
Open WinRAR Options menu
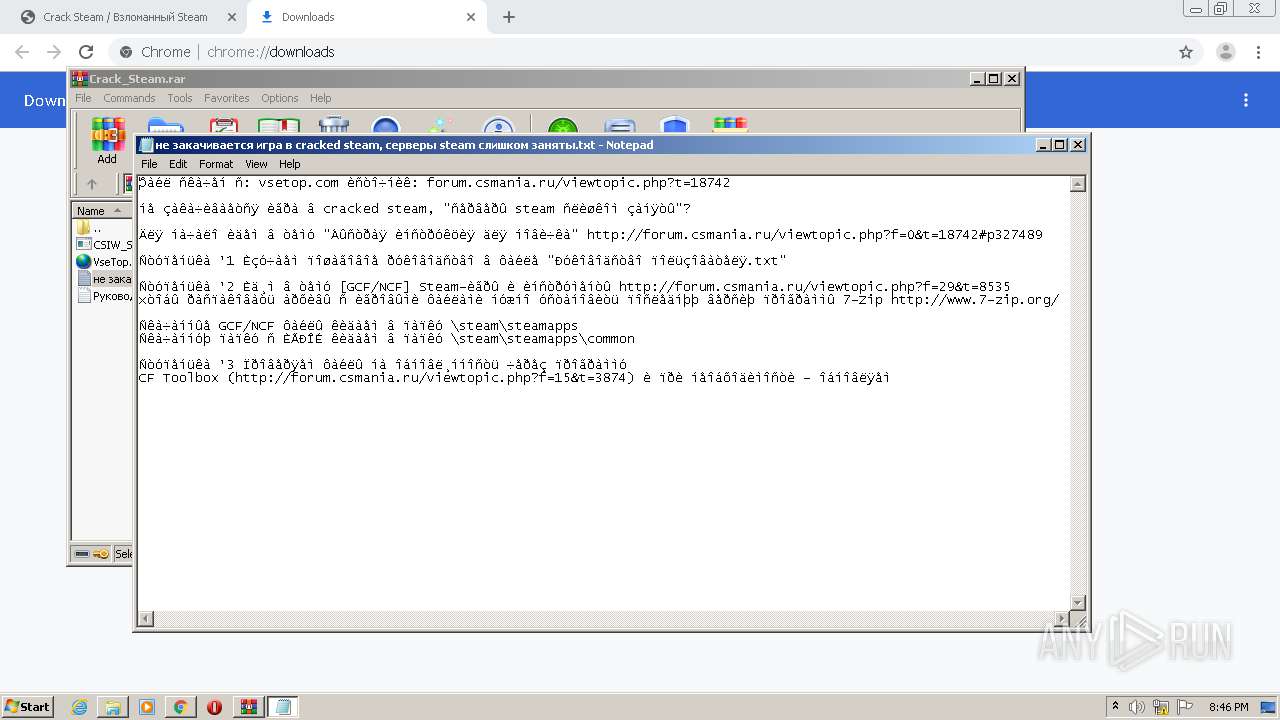(280, 98)
